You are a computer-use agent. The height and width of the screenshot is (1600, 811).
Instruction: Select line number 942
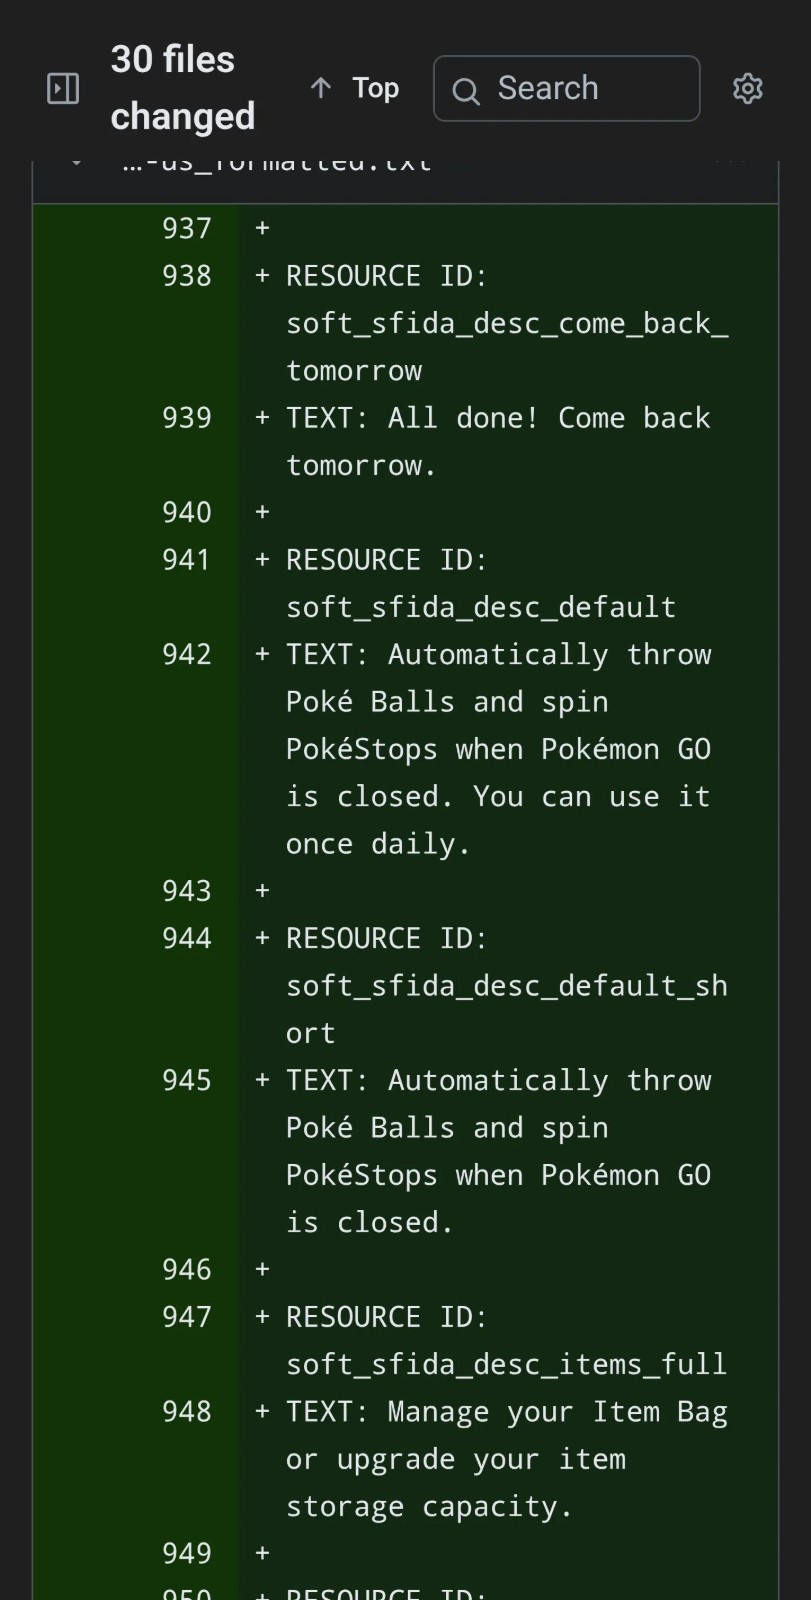coord(187,654)
